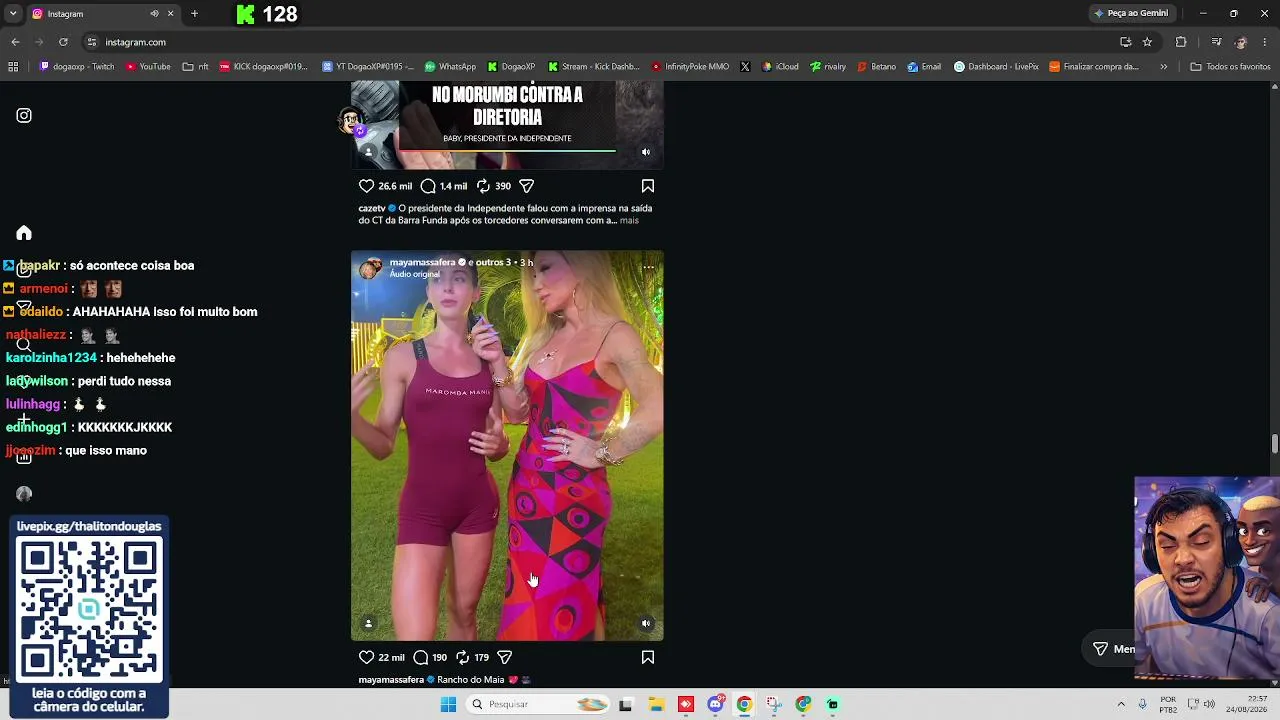Go back to the previous page

point(15,42)
